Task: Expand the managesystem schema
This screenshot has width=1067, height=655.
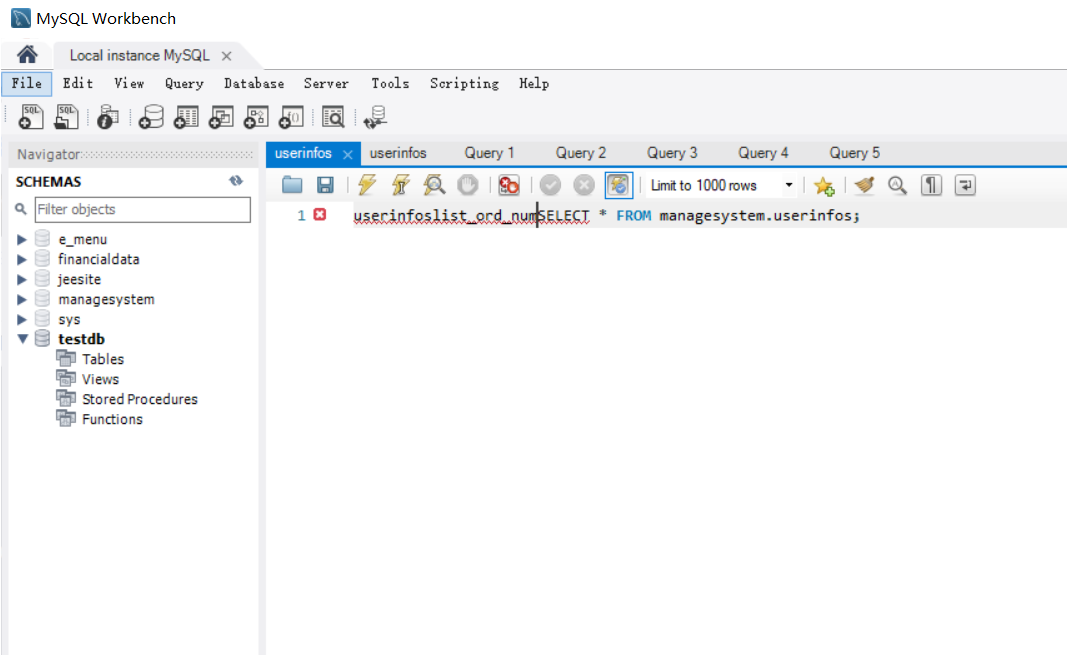Action: [x=22, y=299]
